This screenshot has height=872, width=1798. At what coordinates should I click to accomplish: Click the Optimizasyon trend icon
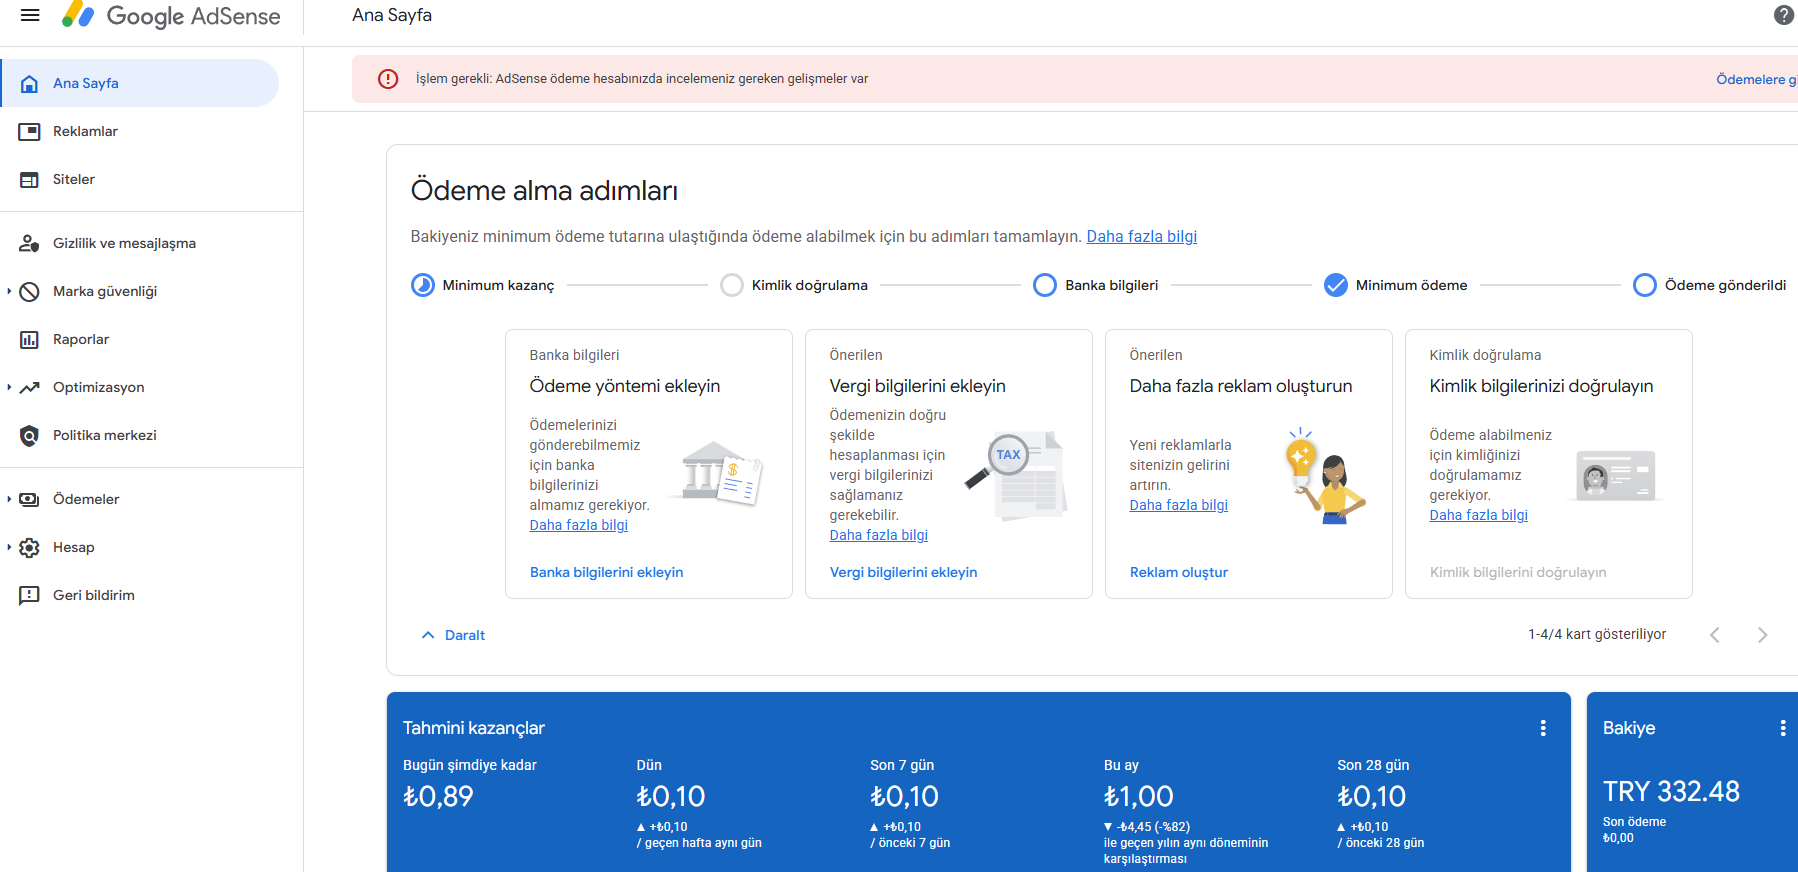pos(30,388)
